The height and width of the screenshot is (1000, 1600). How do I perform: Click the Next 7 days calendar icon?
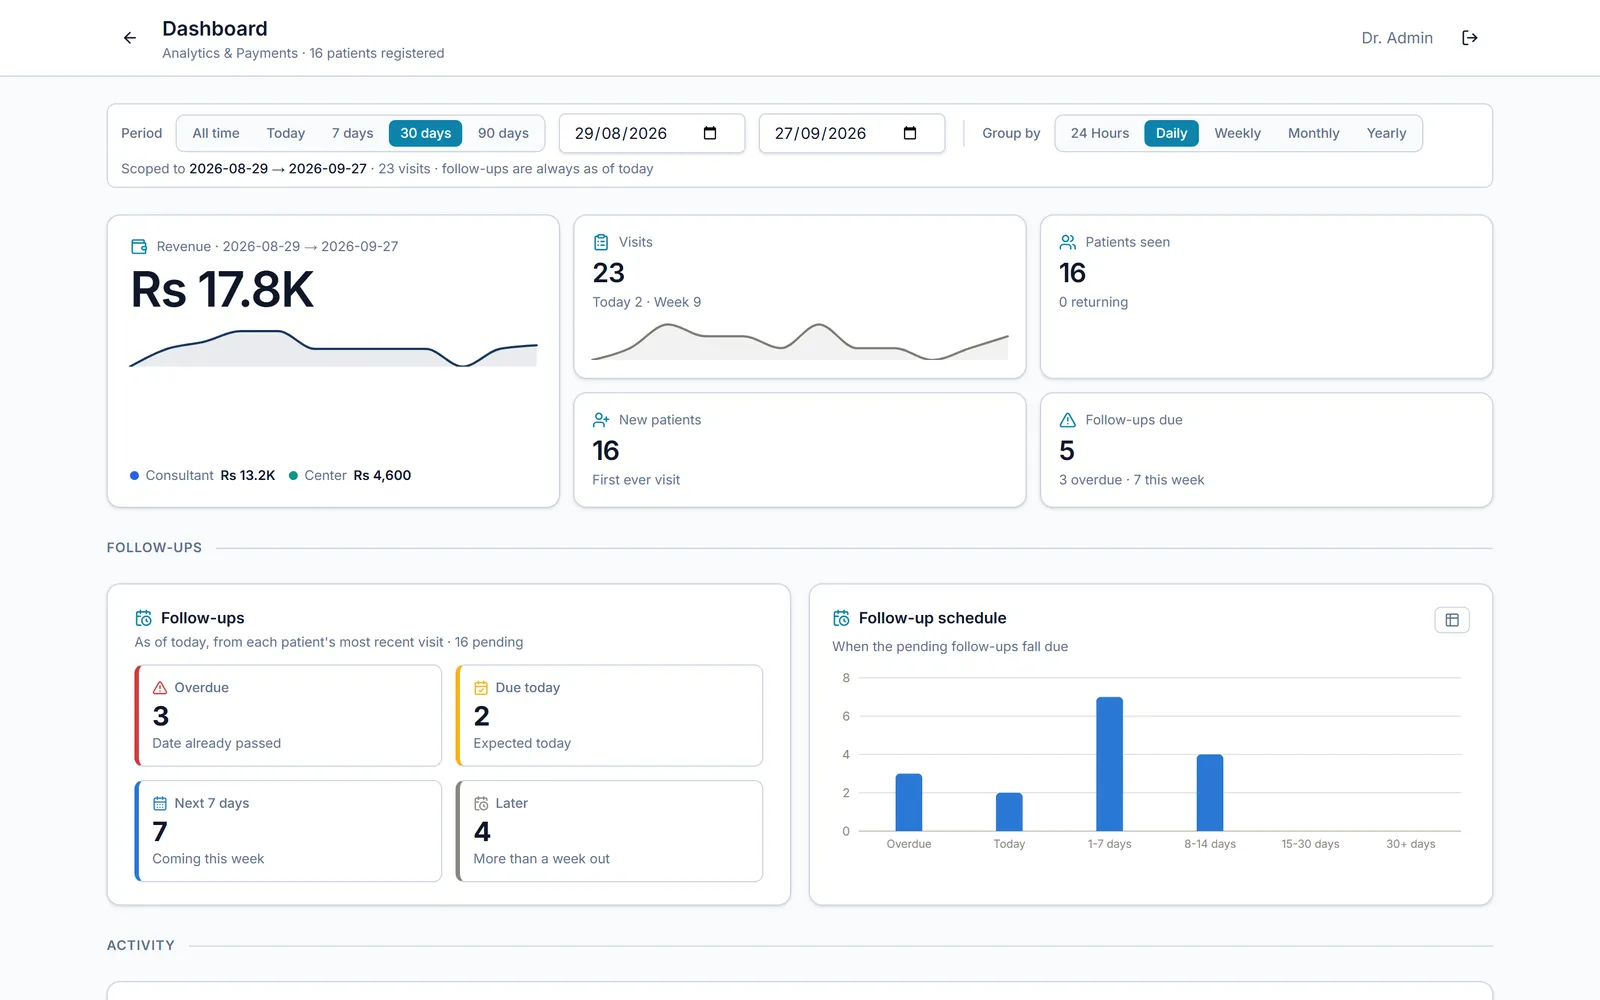click(x=160, y=803)
